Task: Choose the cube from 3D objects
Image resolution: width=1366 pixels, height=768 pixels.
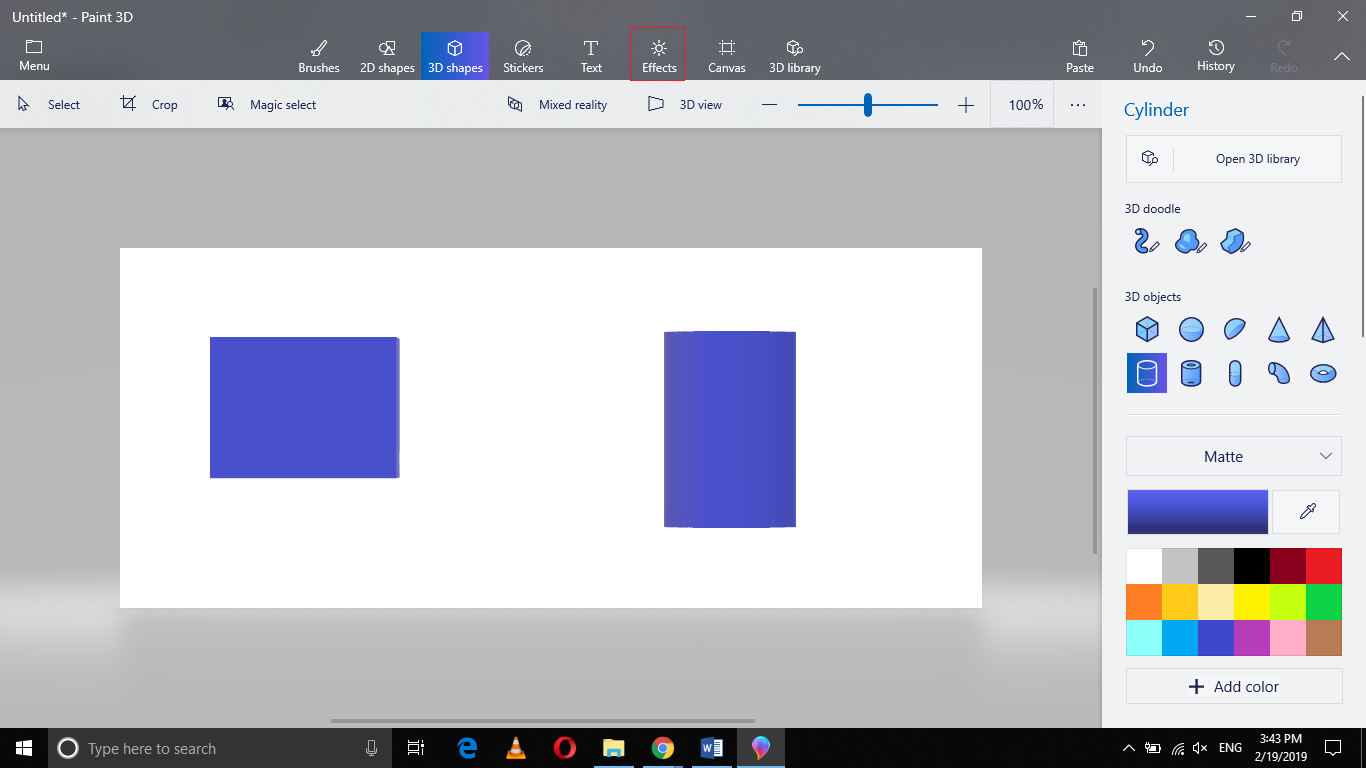Action: (1146, 329)
